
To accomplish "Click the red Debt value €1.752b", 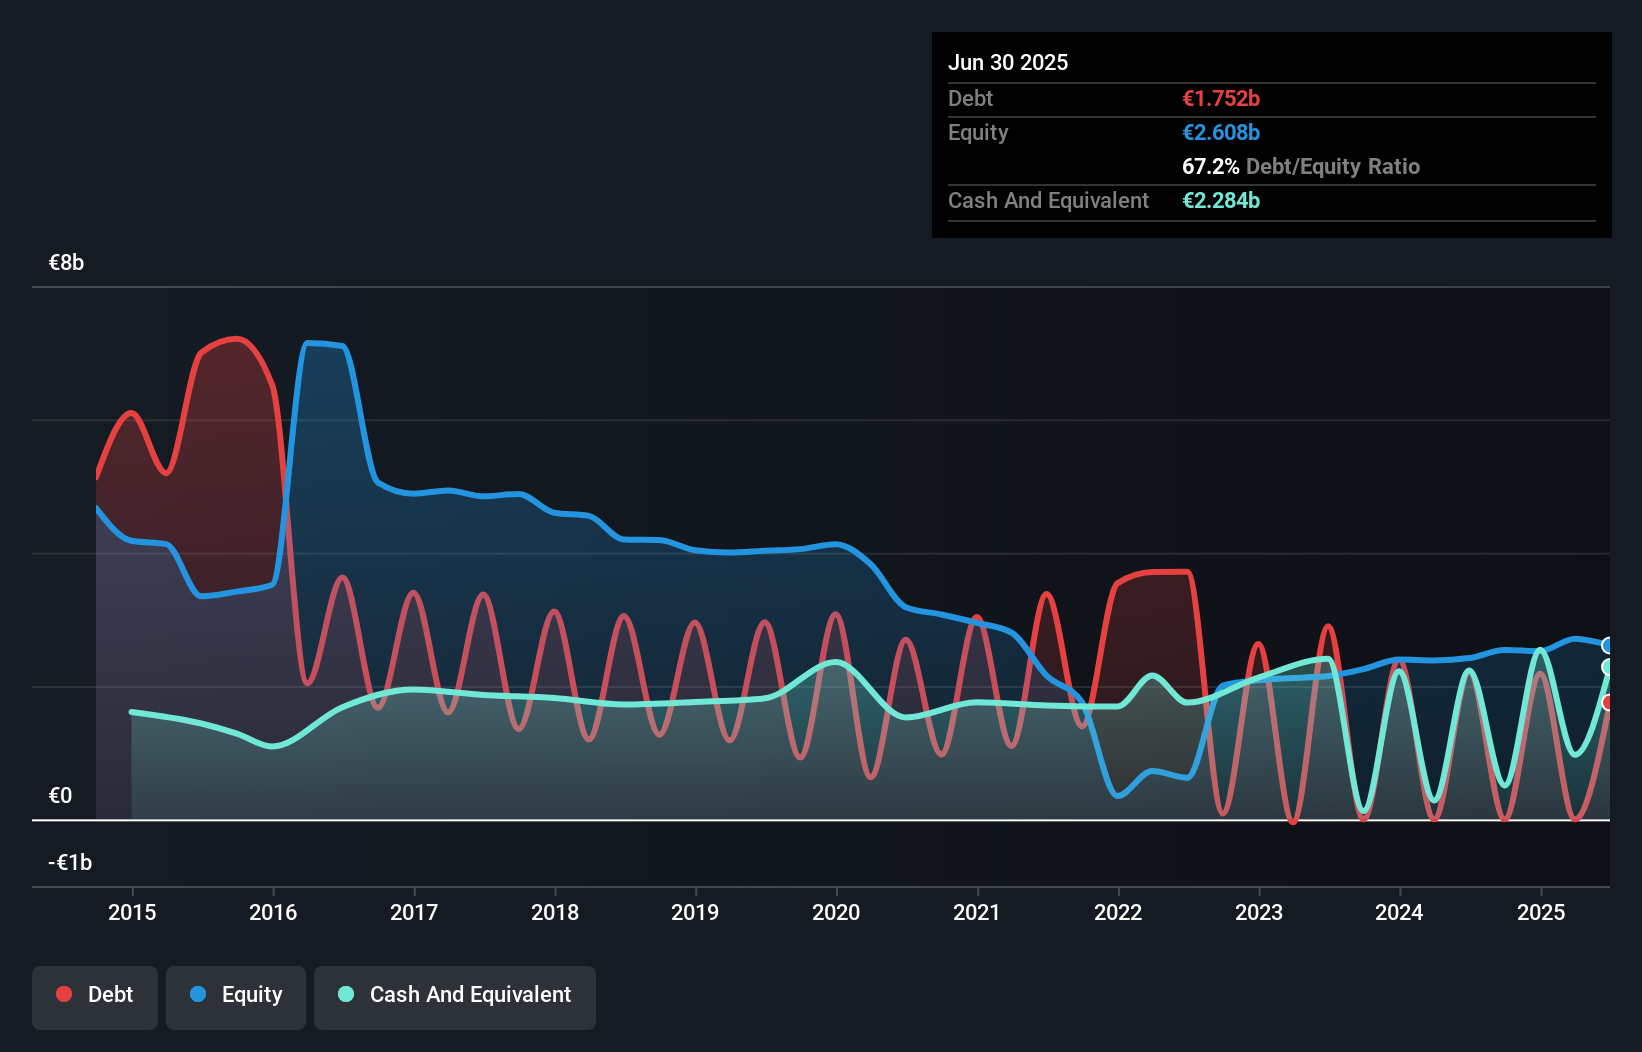I will tap(1221, 98).
